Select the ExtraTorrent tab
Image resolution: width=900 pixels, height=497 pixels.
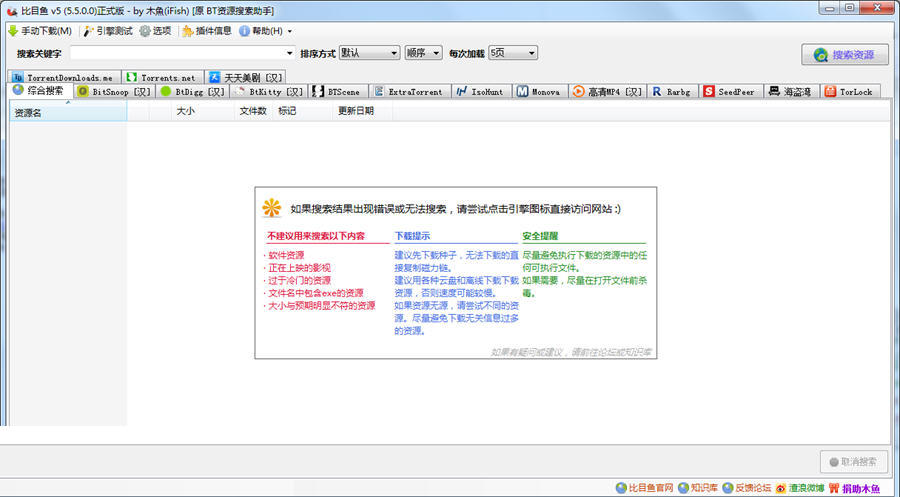pos(408,91)
